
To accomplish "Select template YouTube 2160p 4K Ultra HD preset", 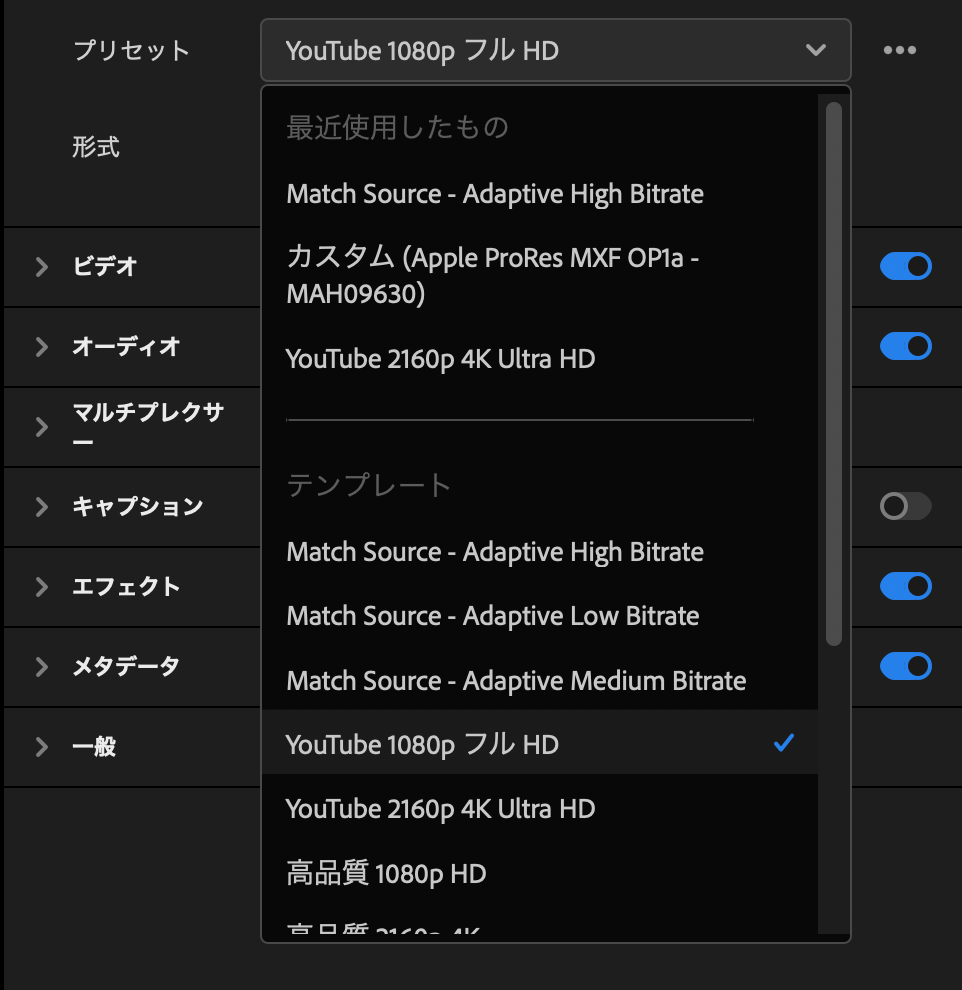I will (x=540, y=809).
